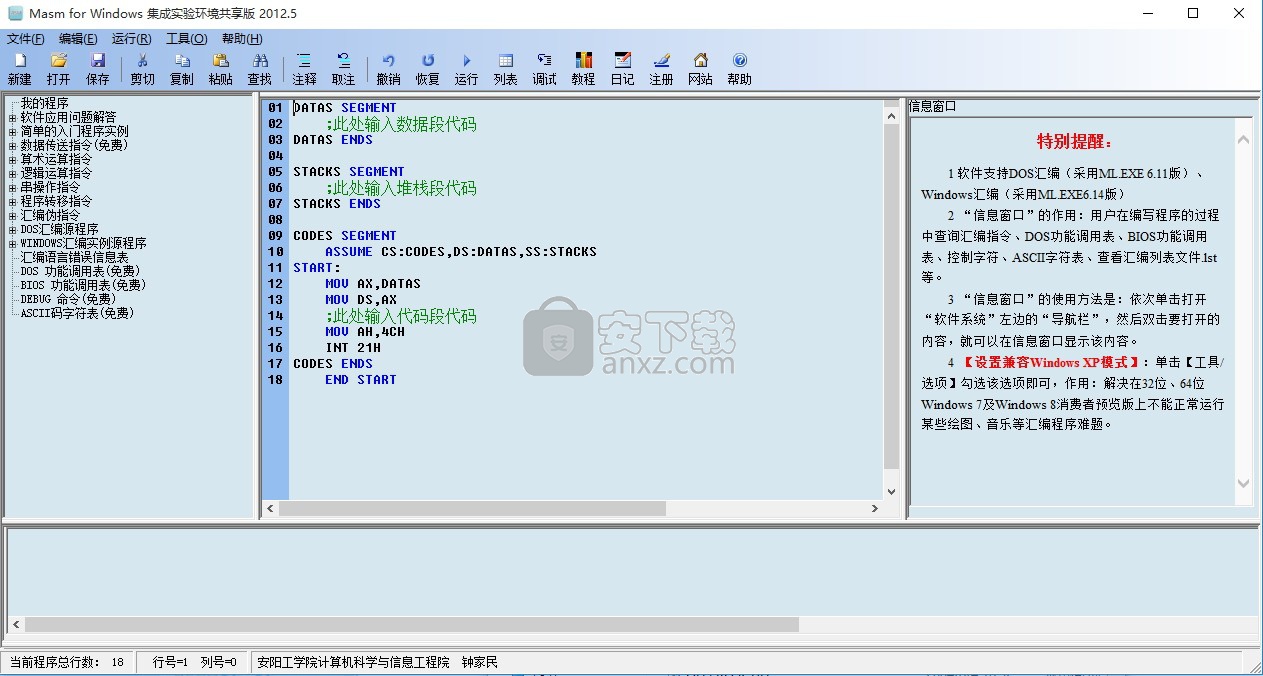Open the 工具(O) menu

pyautogui.click(x=186, y=39)
